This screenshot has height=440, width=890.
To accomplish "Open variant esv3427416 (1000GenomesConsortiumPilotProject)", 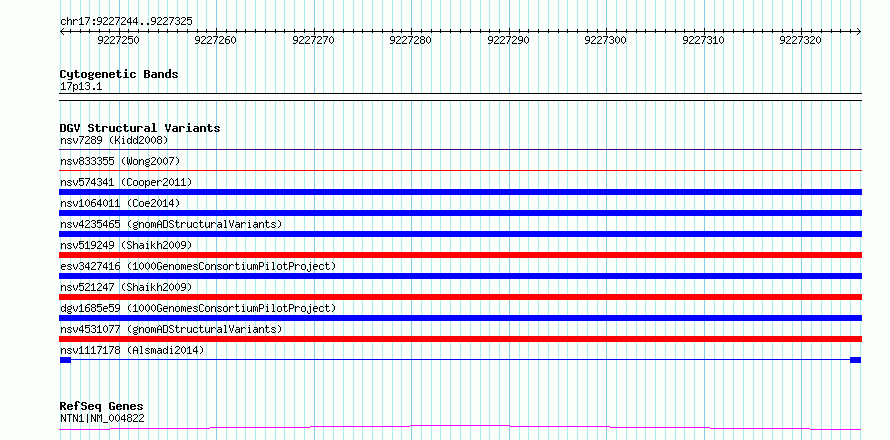I will tap(198, 266).
